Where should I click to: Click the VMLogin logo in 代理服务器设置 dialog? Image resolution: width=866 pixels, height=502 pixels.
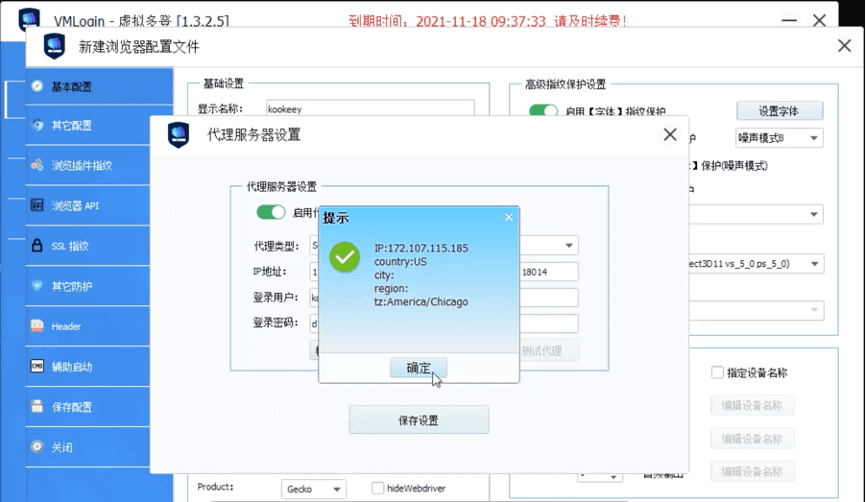178,135
